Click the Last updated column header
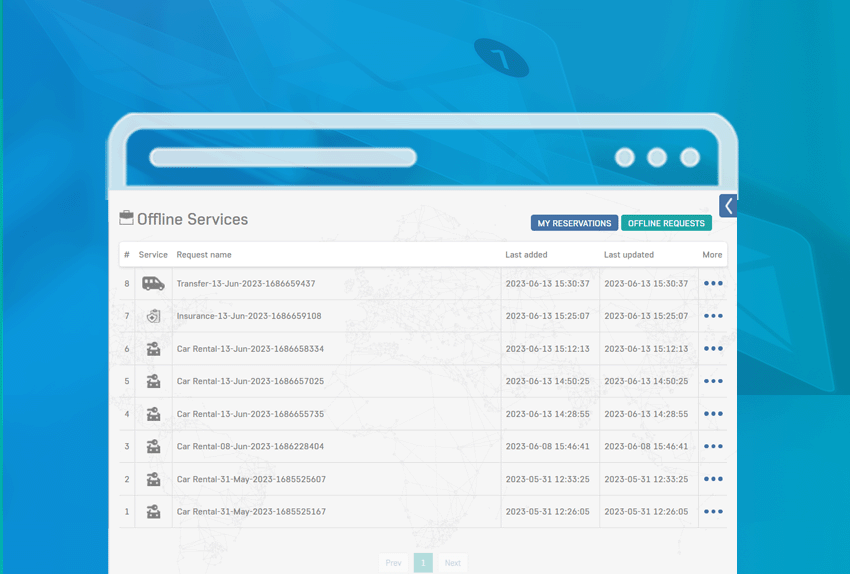The width and height of the screenshot is (850, 574). pyautogui.click(x=629, y=255)
